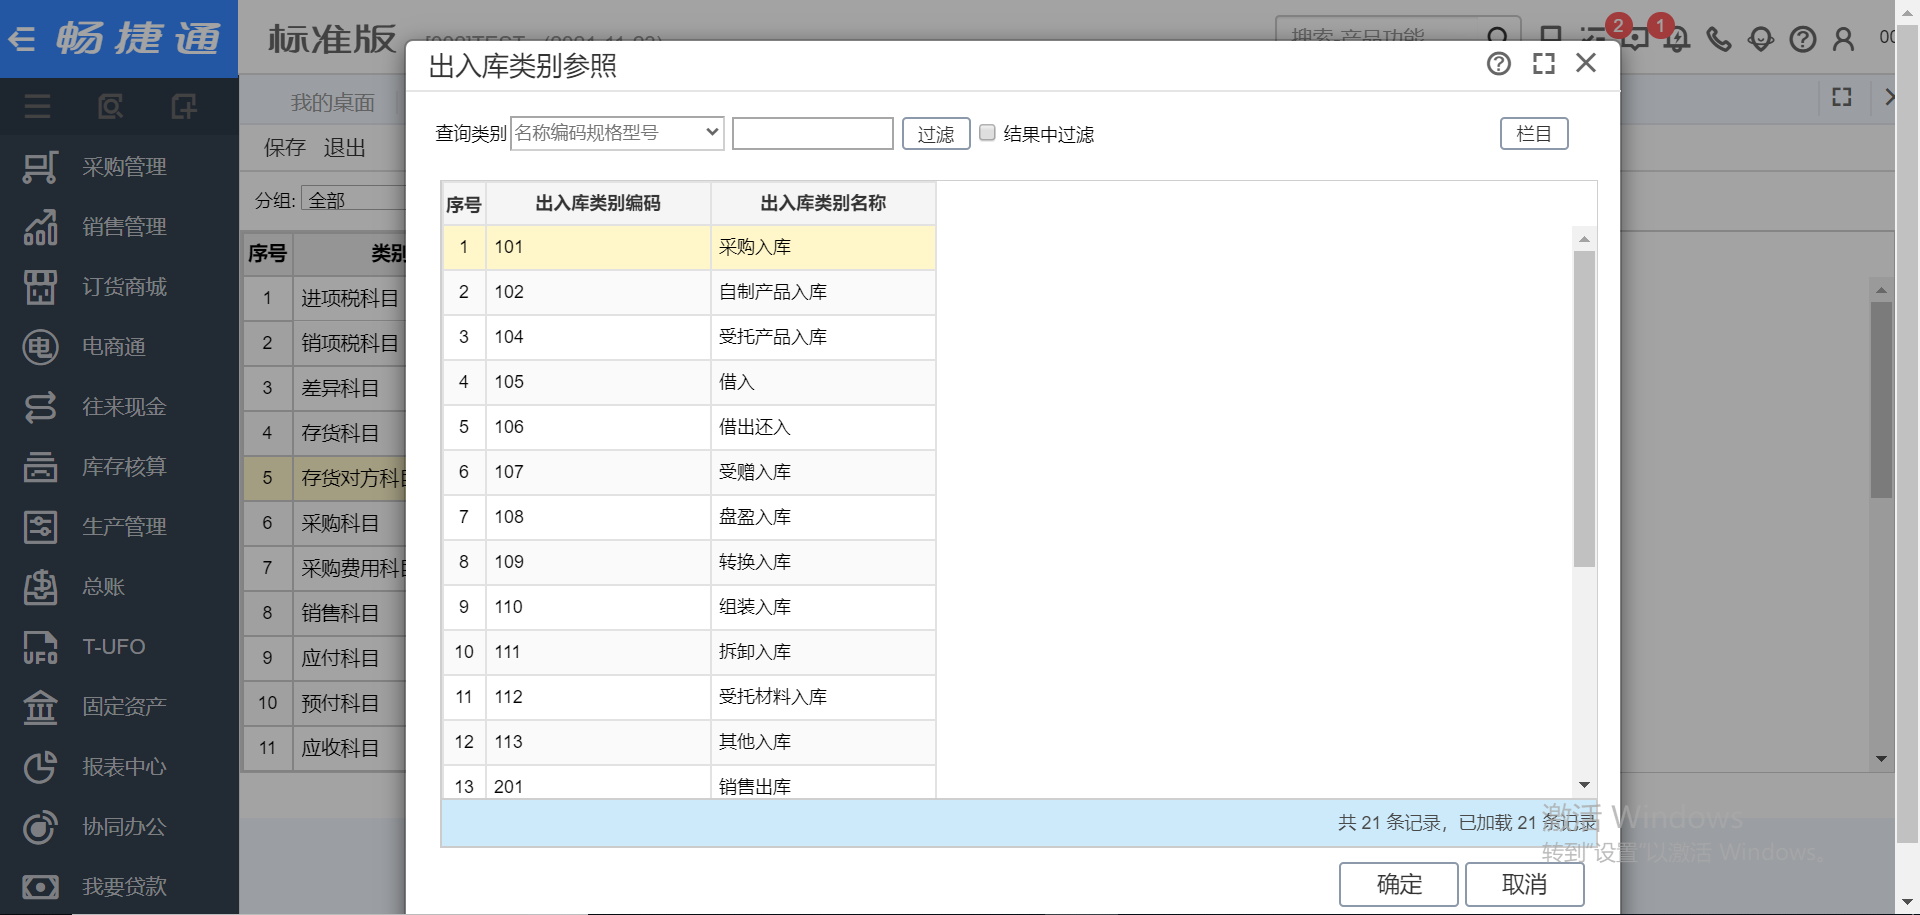Sort by 出入库类别名称 column header
Screen dimensions: 1920x915
823,203
